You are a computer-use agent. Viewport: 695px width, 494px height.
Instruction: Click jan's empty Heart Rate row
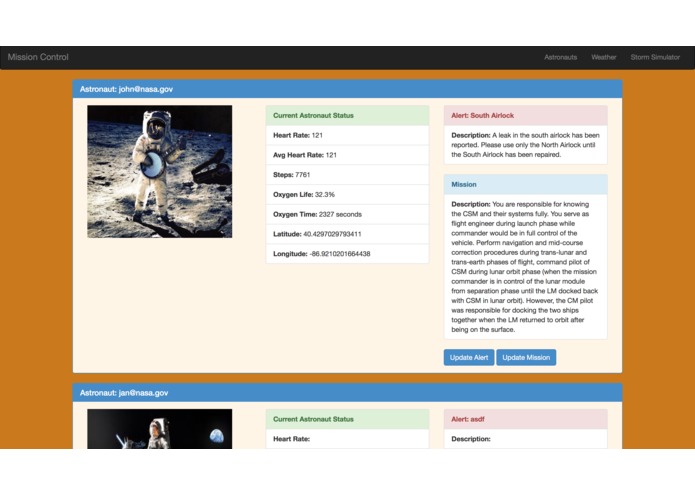[x=348, y=439]
